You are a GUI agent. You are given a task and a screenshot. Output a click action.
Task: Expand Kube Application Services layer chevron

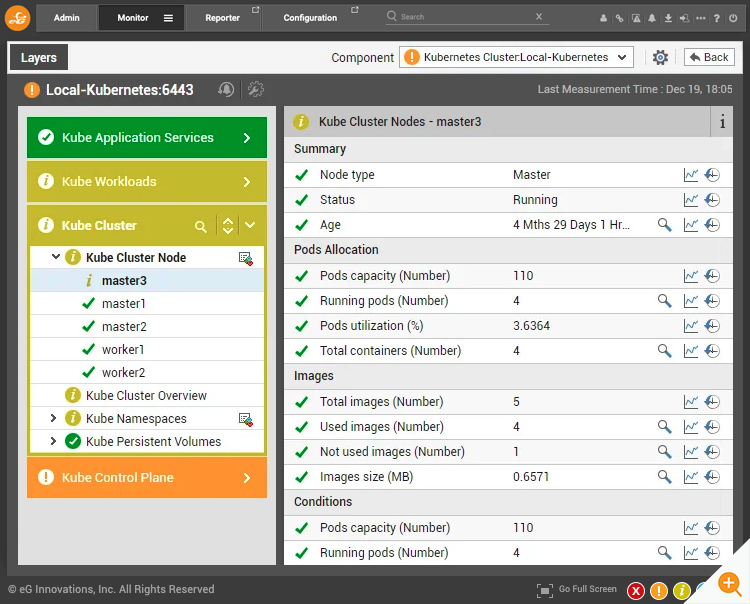click(x=247, y=138)
